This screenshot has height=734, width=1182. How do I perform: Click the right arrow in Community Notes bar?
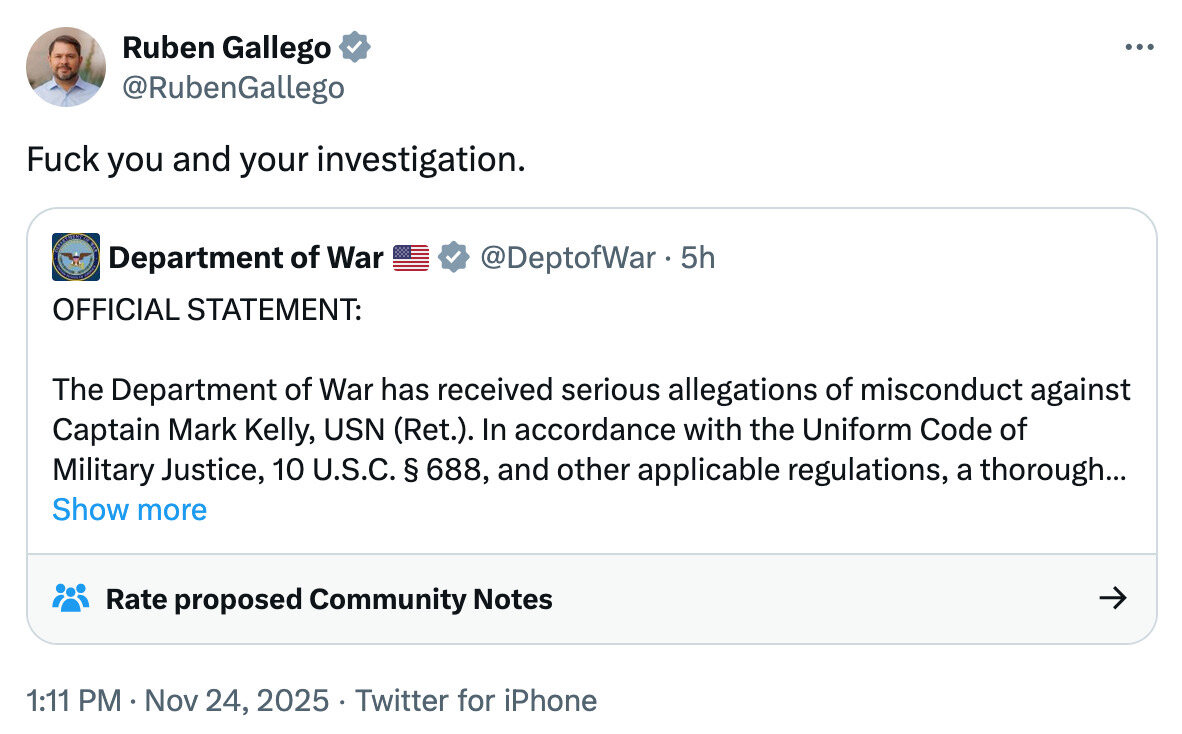[1112, 598]
